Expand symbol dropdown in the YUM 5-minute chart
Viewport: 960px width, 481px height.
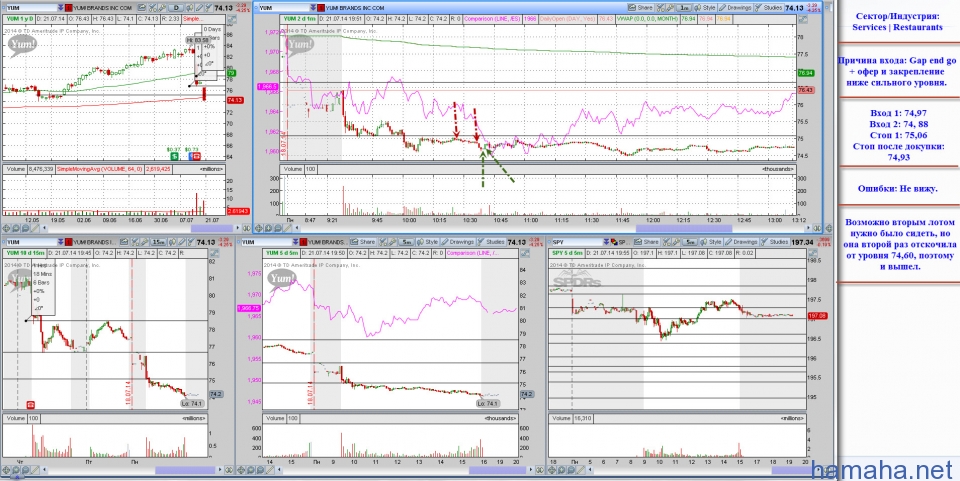pyautogui.click(x=295, y=242)
